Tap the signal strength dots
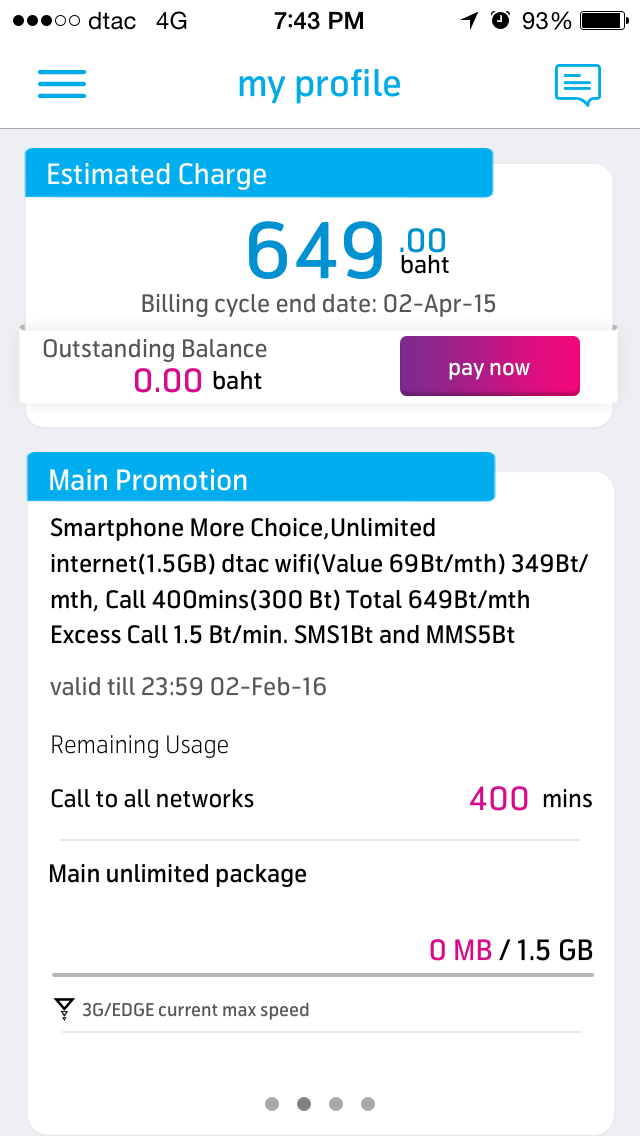This screenshot has width=640, height=1136. pos(42,21)
